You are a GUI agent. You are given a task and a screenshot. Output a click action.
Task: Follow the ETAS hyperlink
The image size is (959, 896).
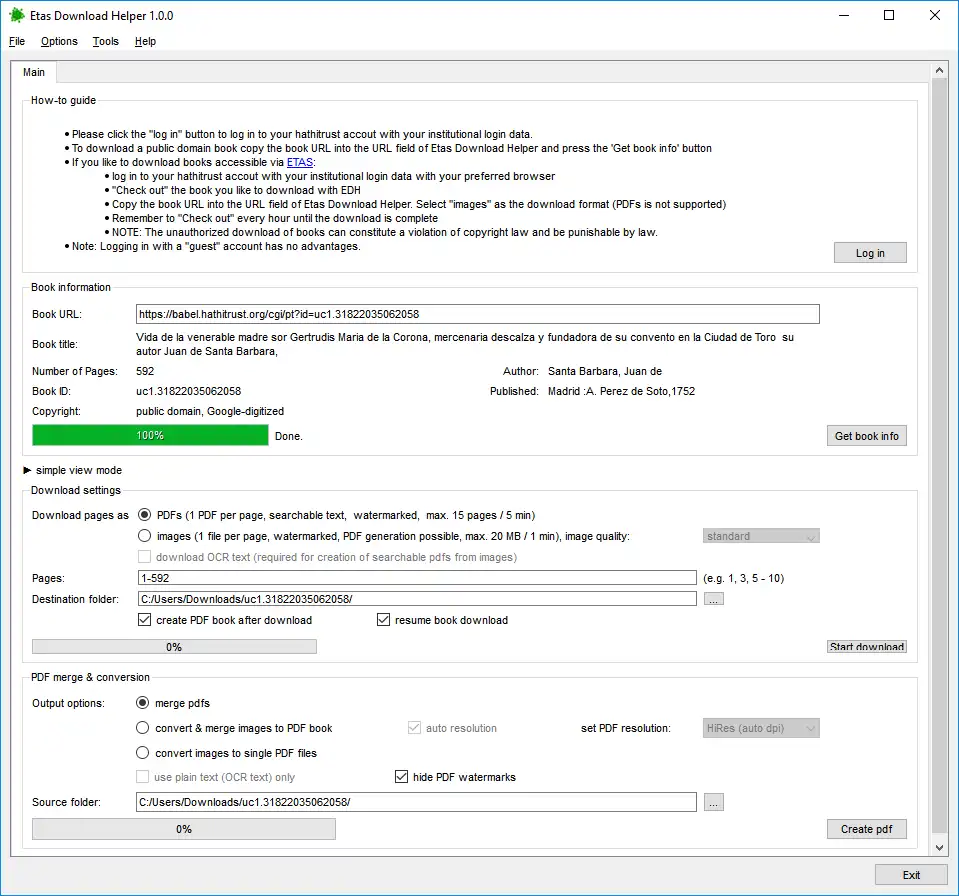(x=300, y=162)
